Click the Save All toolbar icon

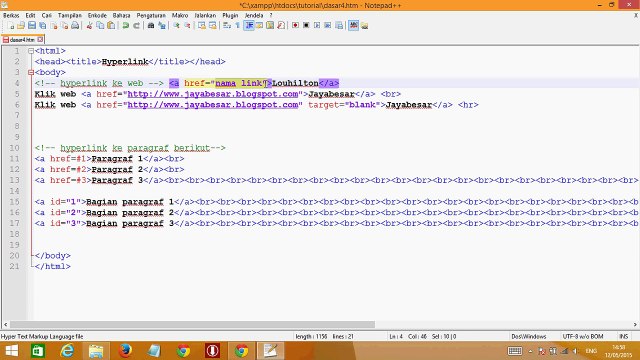pos(42,25)
